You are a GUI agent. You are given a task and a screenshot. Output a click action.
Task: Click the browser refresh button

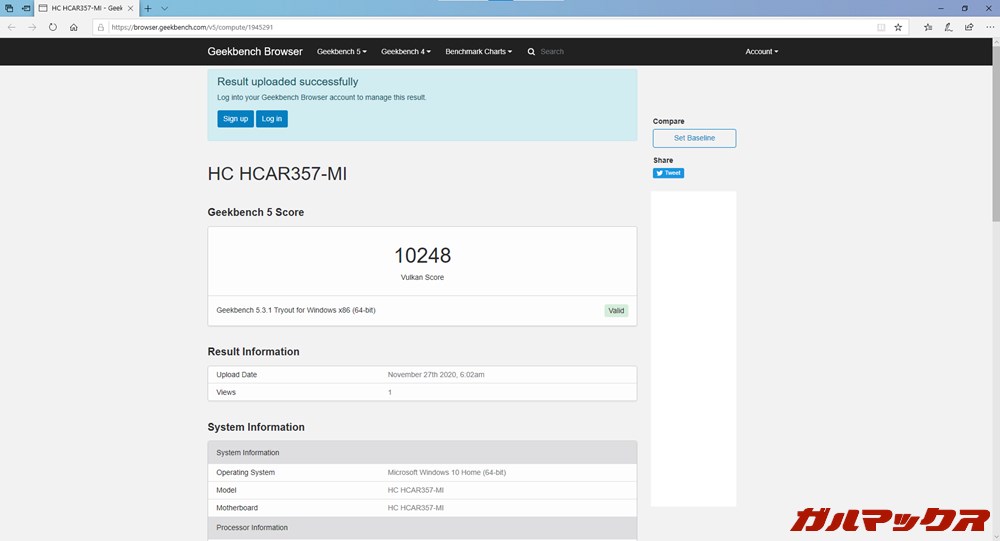coord(53,27)
